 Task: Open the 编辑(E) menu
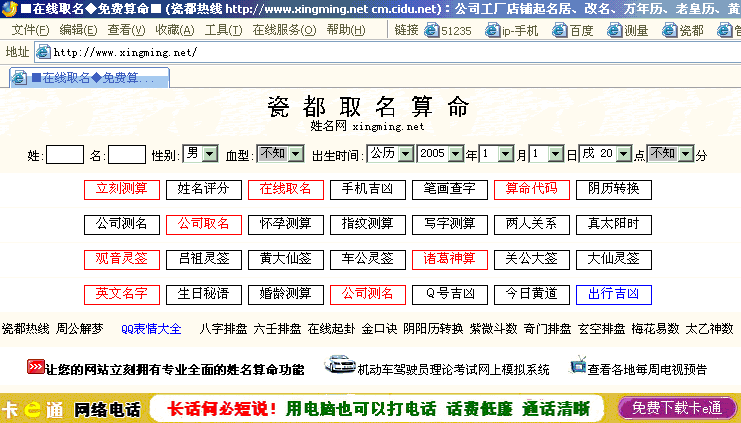pyautogui.click(x=78, y=30)
